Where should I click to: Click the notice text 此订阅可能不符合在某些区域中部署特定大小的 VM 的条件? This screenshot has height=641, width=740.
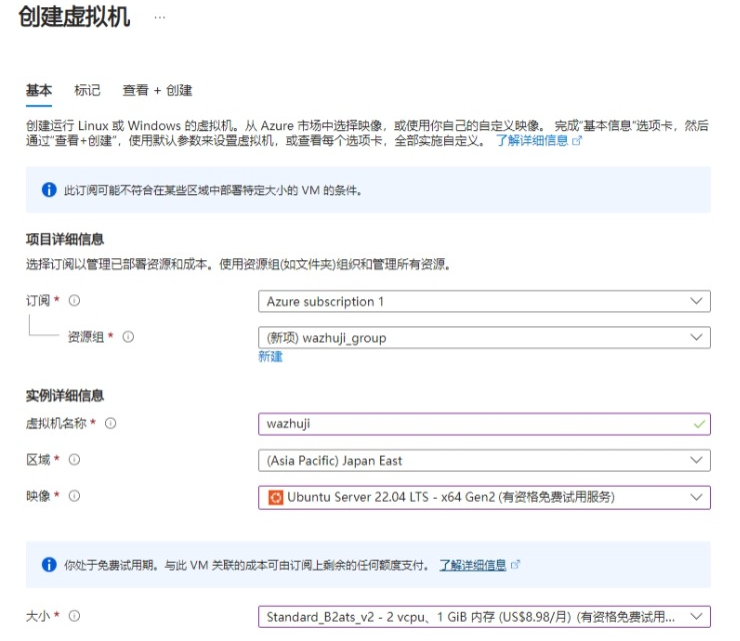[x=213, y=190]
